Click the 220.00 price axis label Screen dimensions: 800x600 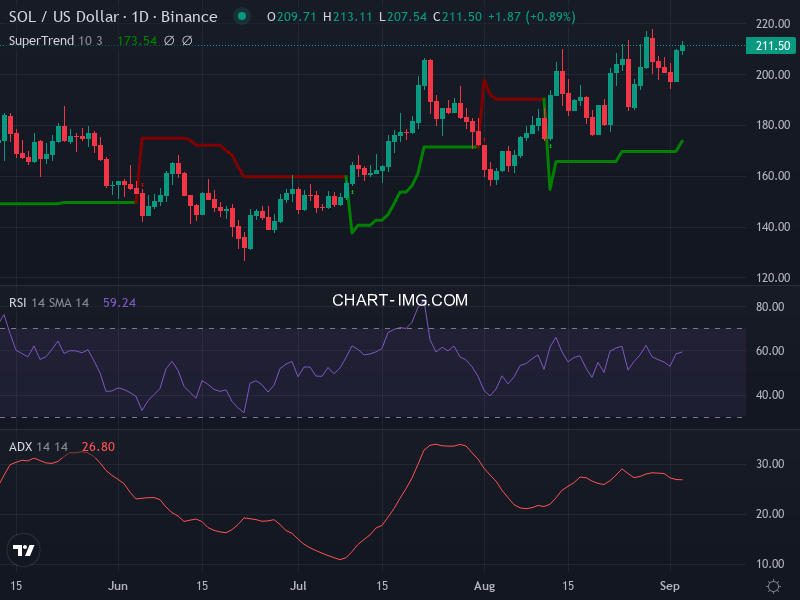click(x=772, y=24)
